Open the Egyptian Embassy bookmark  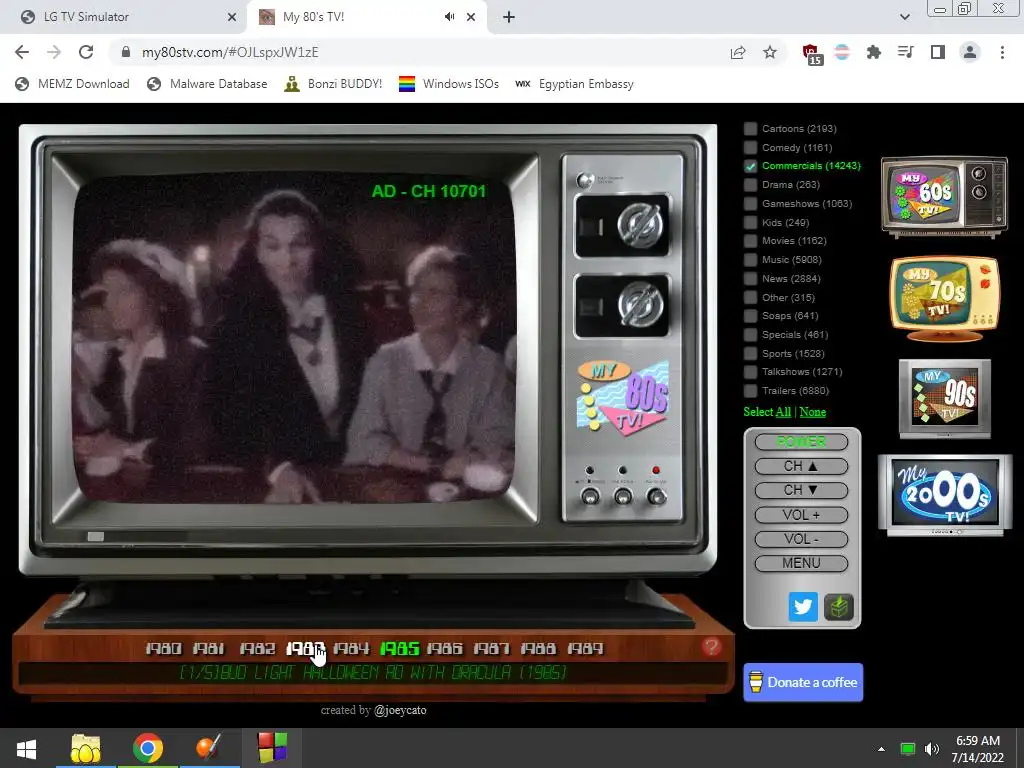[575, 84]
